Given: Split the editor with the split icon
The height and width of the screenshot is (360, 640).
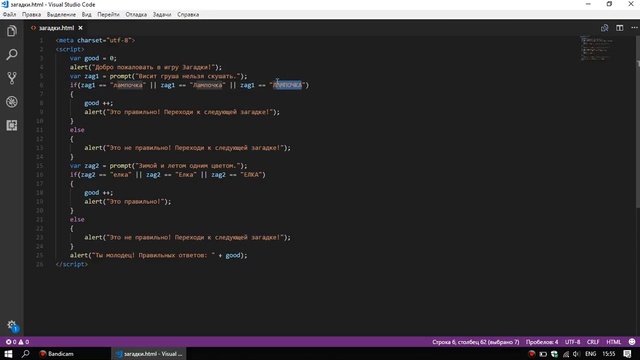Looking at the screenshot, I should click(620, 28).
